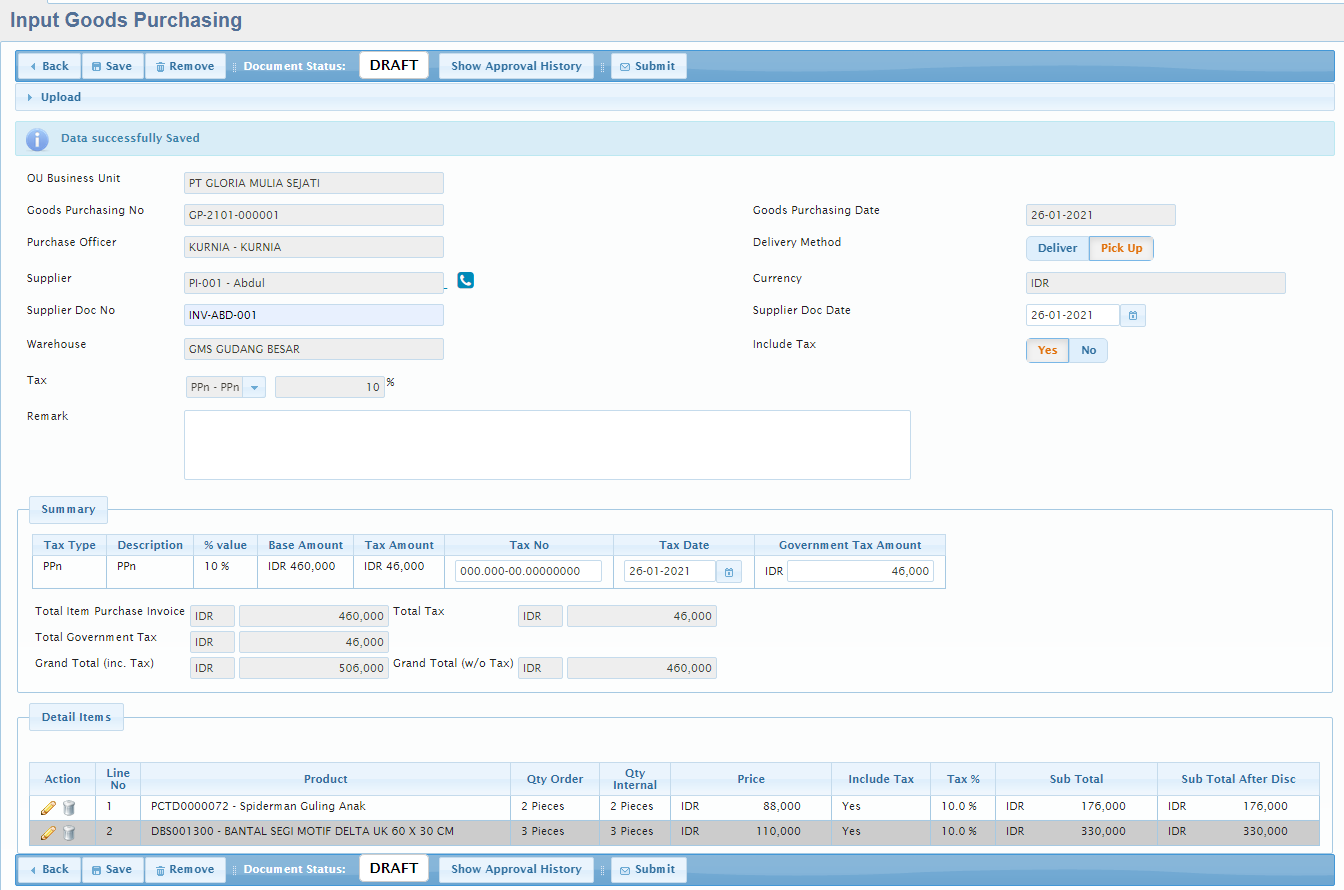Screen dimensions: 1344x890
Task: Click the bottom toolbar Save button
Action: (x=113, y=869)
